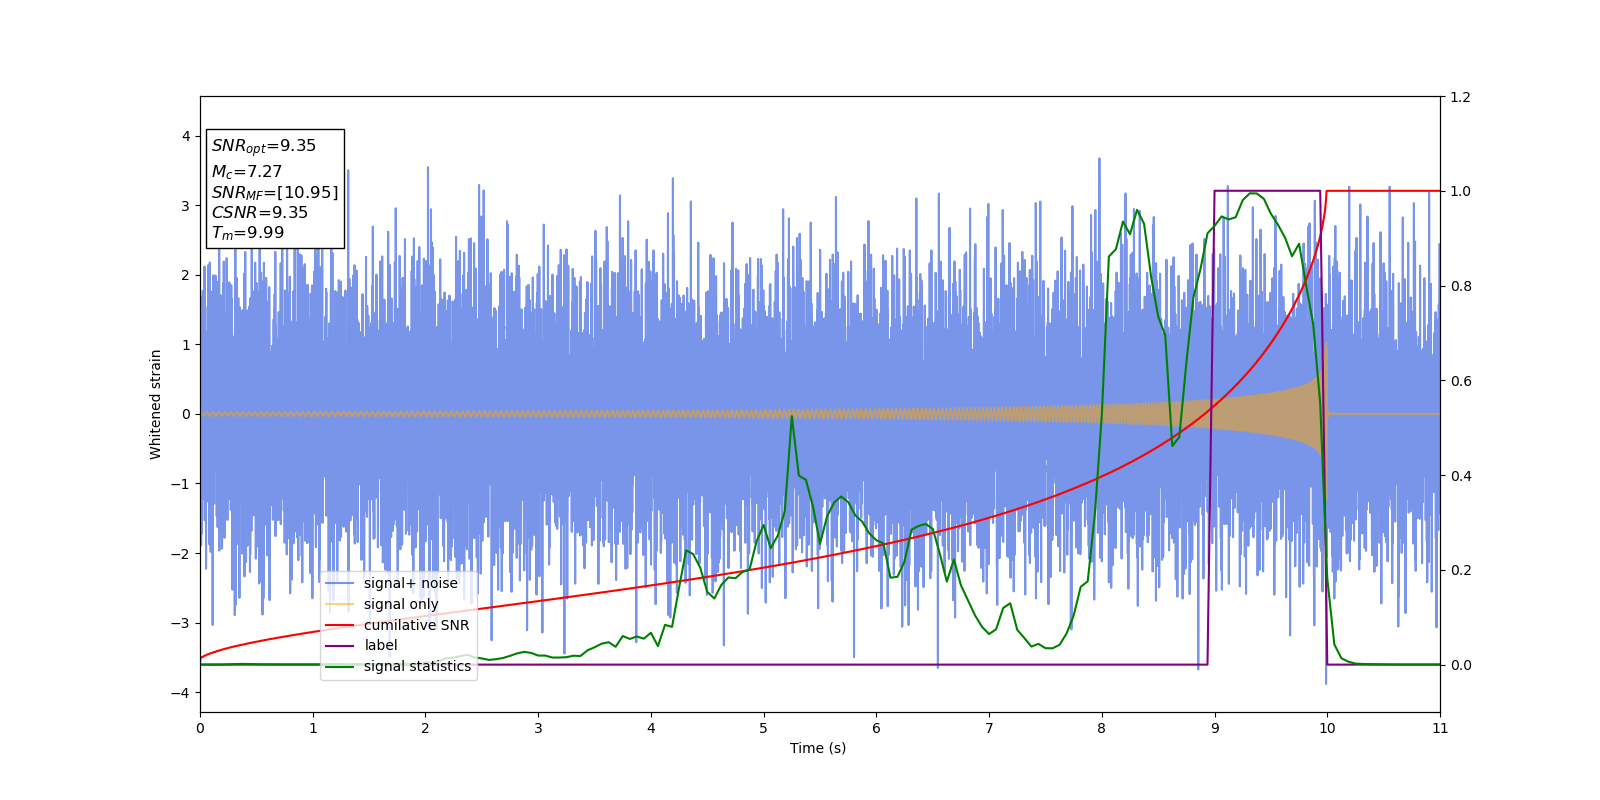Click the green line swatch in legend
This screenshot has width=1600, height=800.
click(340, 667)
